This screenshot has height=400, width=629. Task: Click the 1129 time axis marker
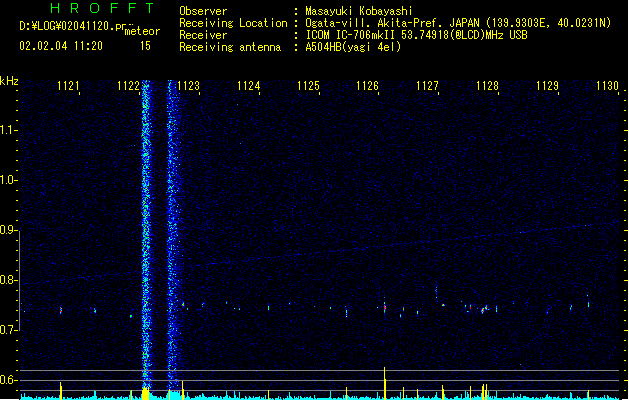pos(547,86)
